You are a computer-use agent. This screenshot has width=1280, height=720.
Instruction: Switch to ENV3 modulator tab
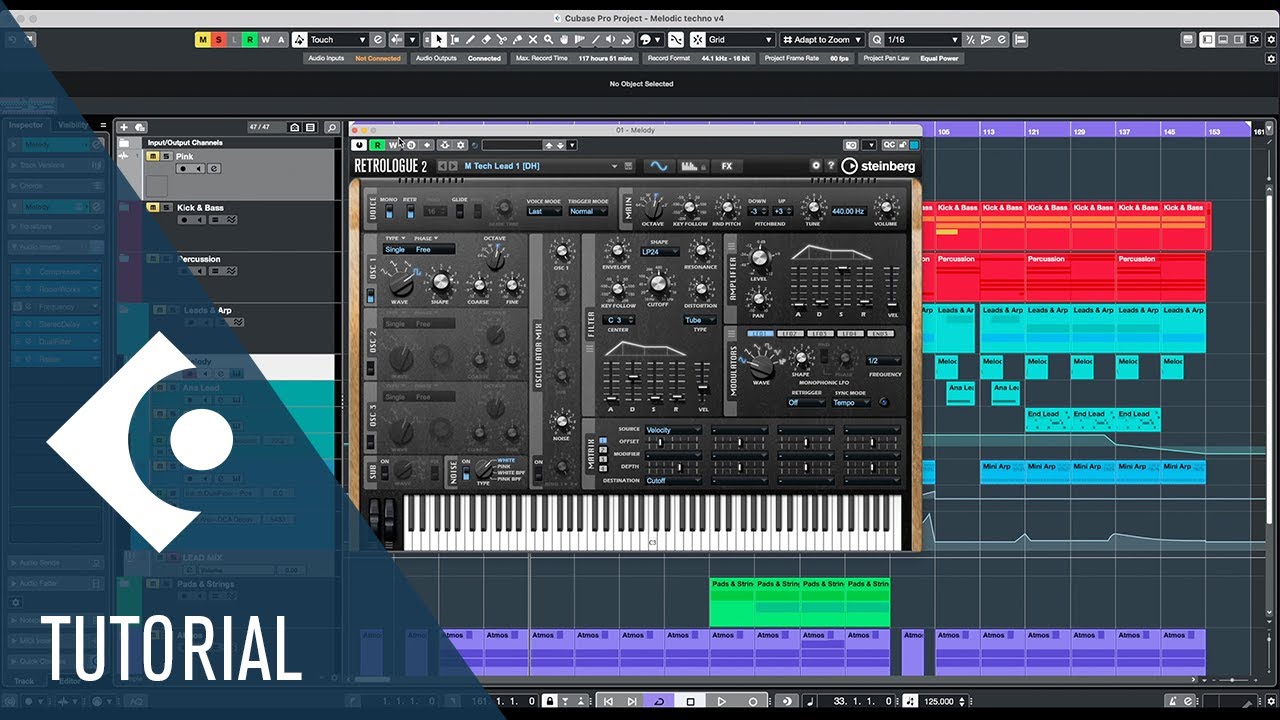click(882, 333)
